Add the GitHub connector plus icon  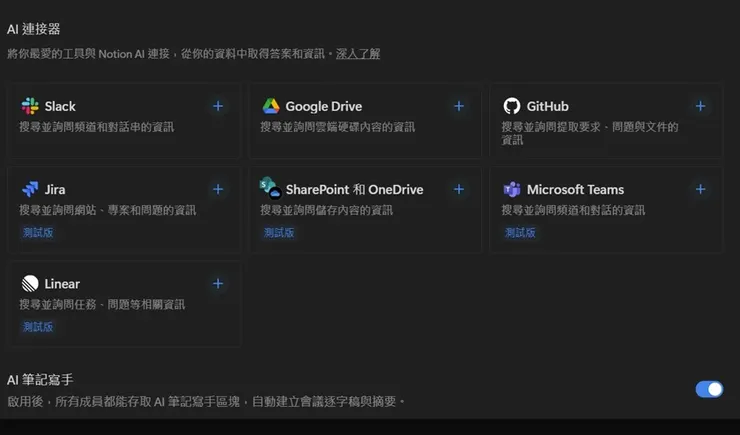pyautogui.click(x=700, y=106)
